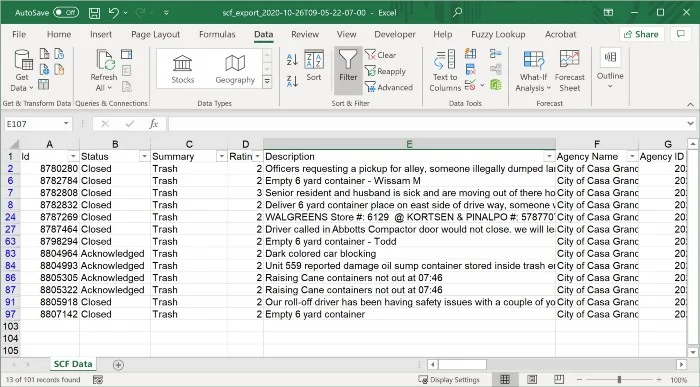Click the Data Validation icon

(x=470, y=85)
